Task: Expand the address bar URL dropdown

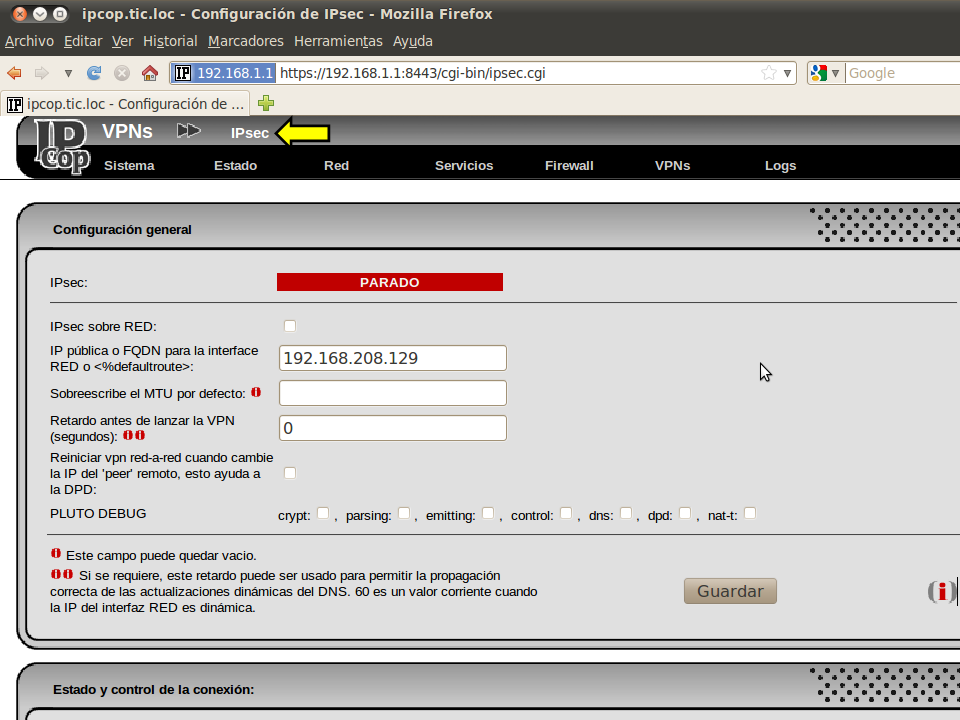Action: coord(788,73)
